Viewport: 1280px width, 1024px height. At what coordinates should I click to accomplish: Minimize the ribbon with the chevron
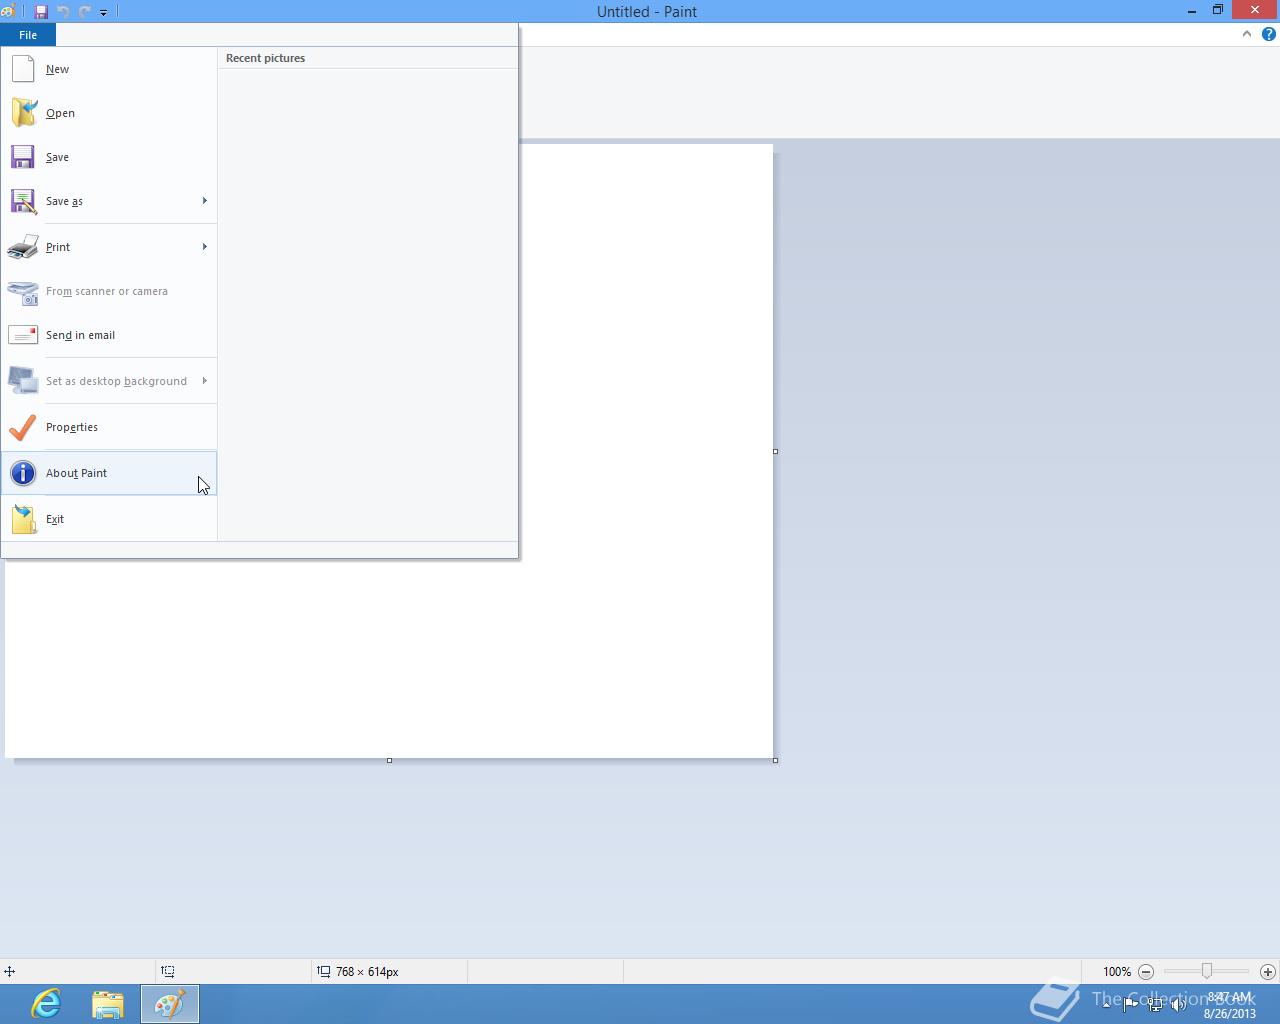[1246, 34]
